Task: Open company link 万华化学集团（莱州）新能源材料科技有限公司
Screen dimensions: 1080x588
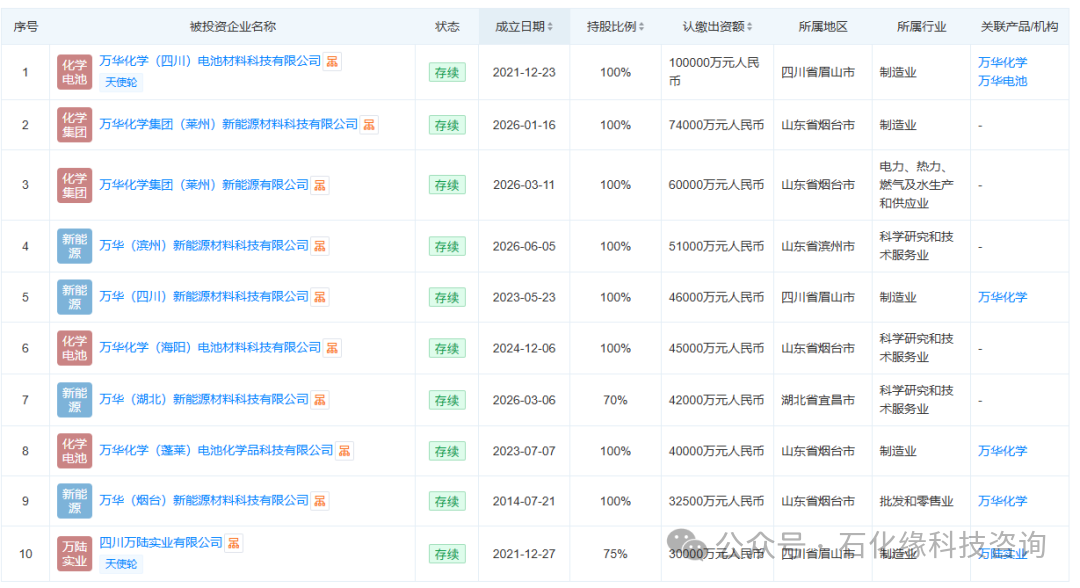Action: pos(229,124)
